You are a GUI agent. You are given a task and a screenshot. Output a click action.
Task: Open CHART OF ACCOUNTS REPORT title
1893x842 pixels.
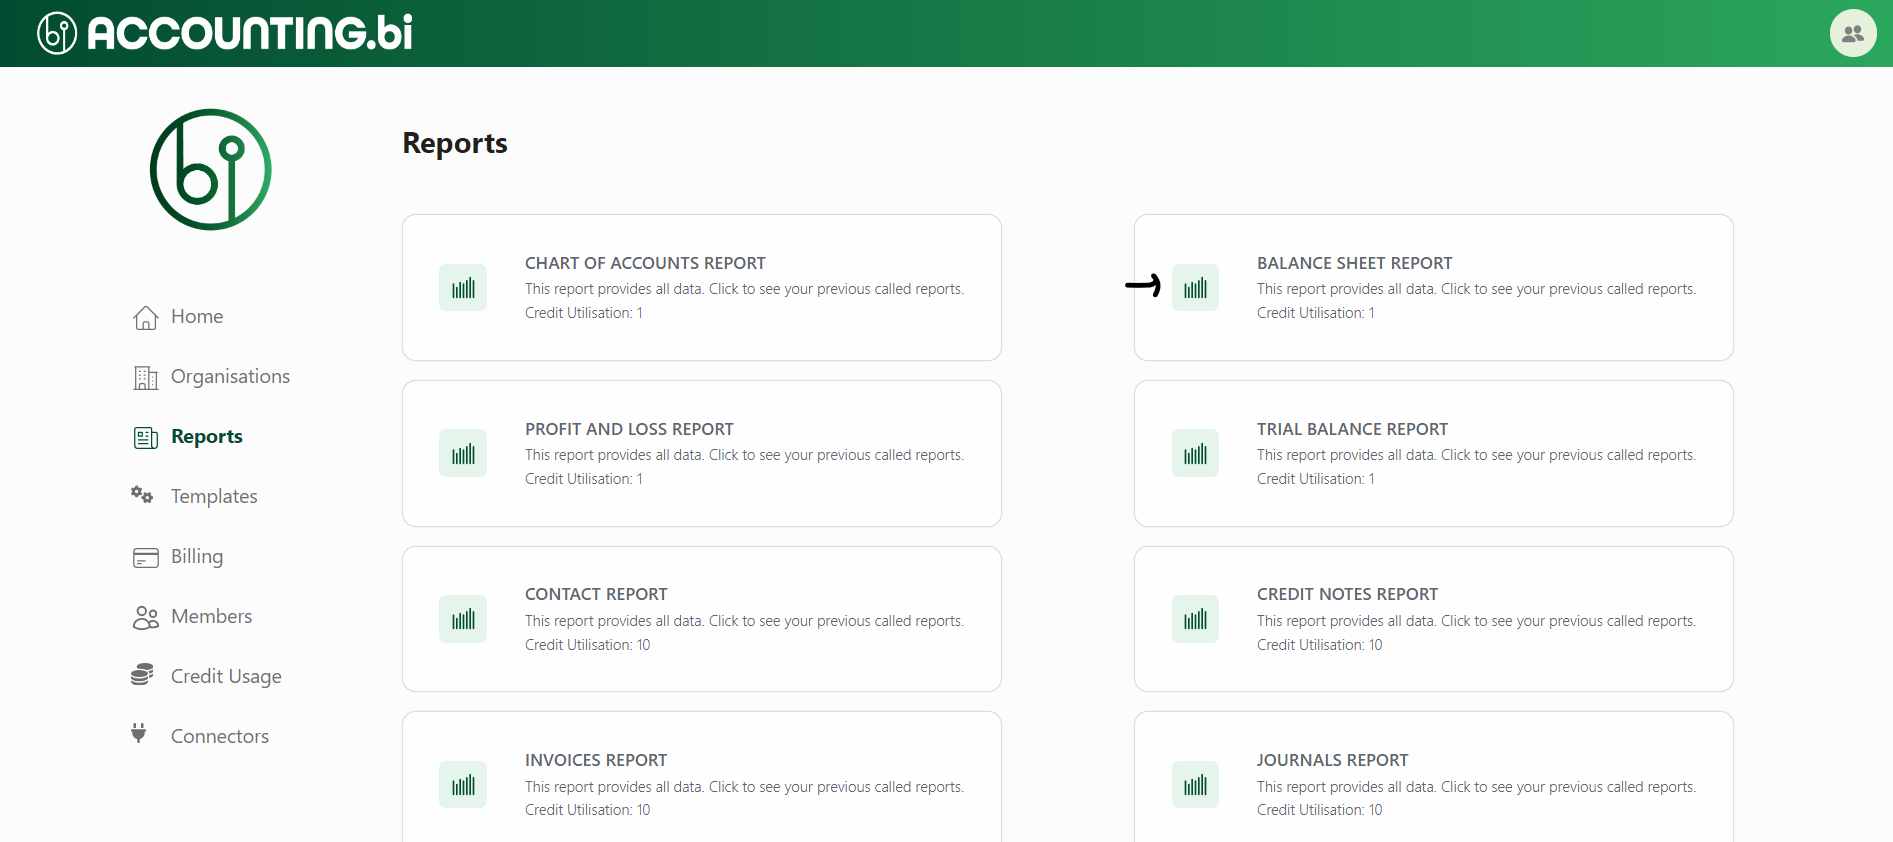point(645,263)
